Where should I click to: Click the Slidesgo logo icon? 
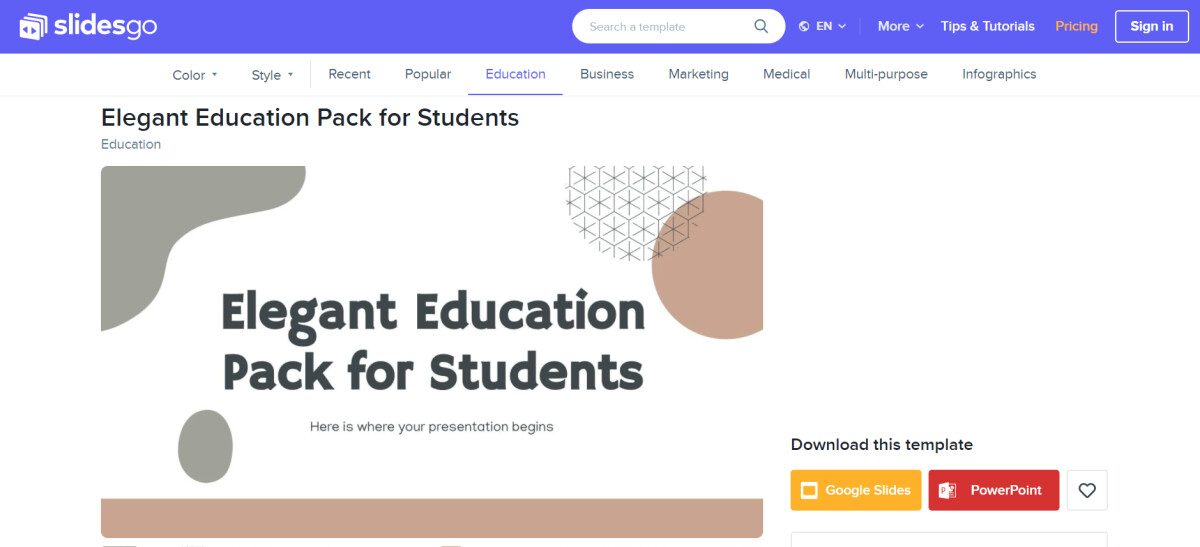click(x=34, y=27)
